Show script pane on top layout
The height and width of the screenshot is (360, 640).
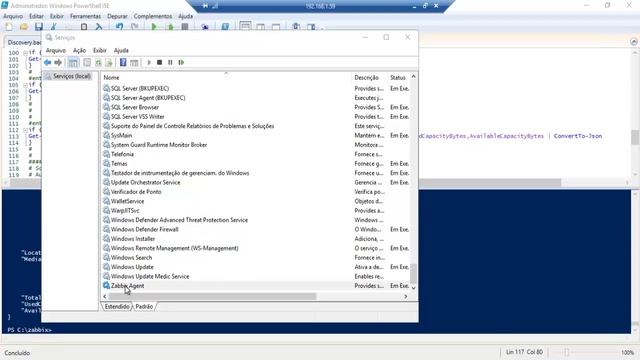coord(245,27)
